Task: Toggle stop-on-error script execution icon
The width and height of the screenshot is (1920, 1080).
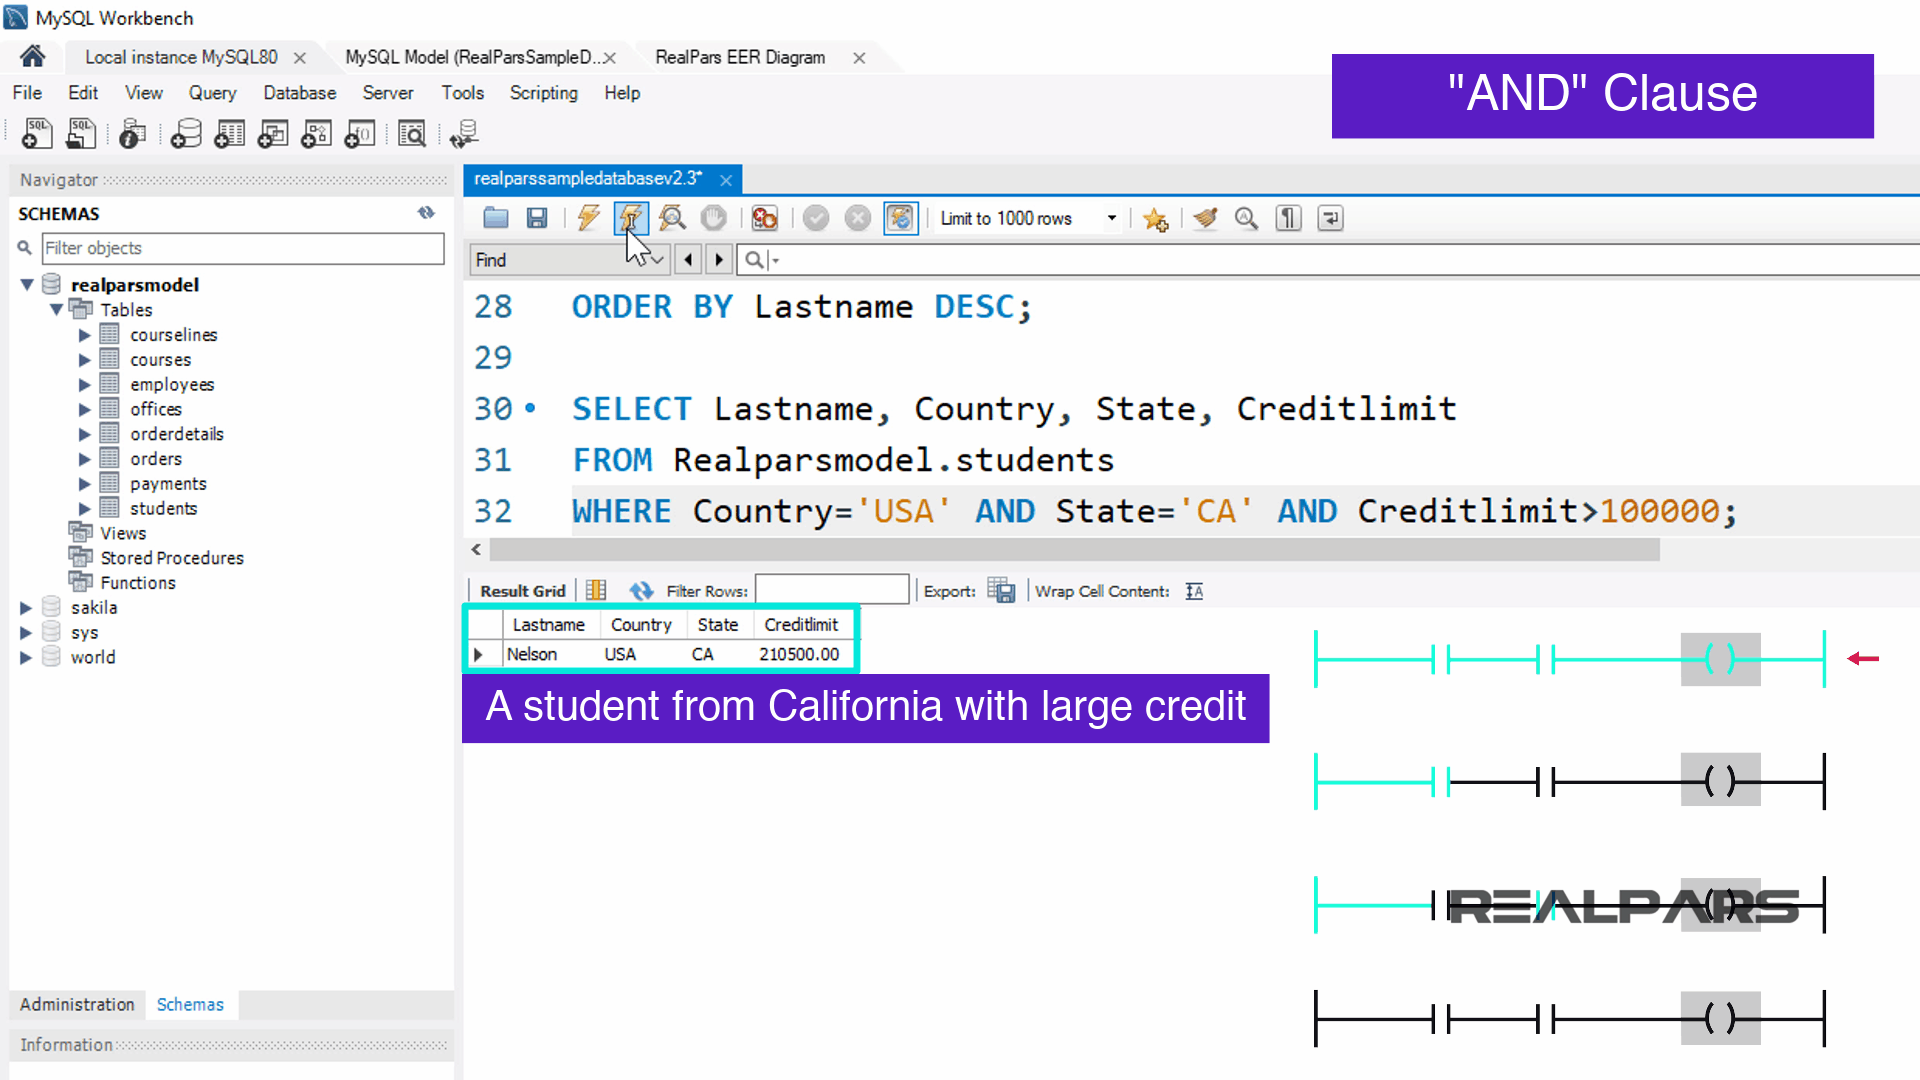Action: (765, 218)
